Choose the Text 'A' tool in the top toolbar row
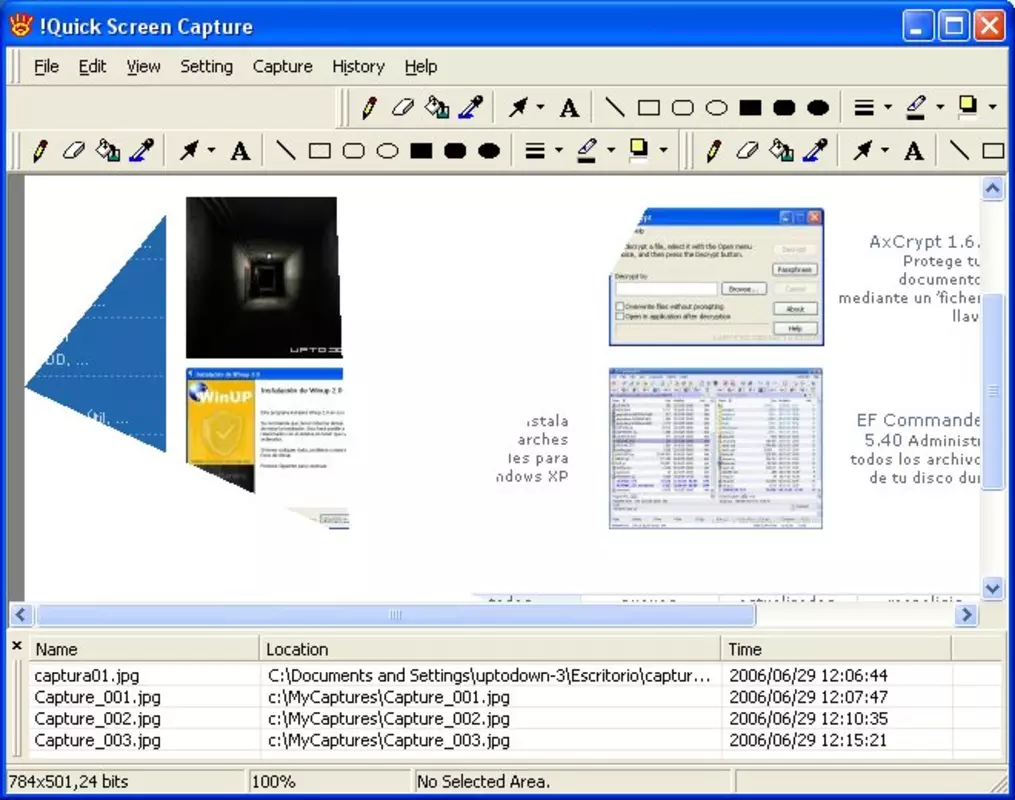This screenshot has height=800, width=1015. (570, 108)
